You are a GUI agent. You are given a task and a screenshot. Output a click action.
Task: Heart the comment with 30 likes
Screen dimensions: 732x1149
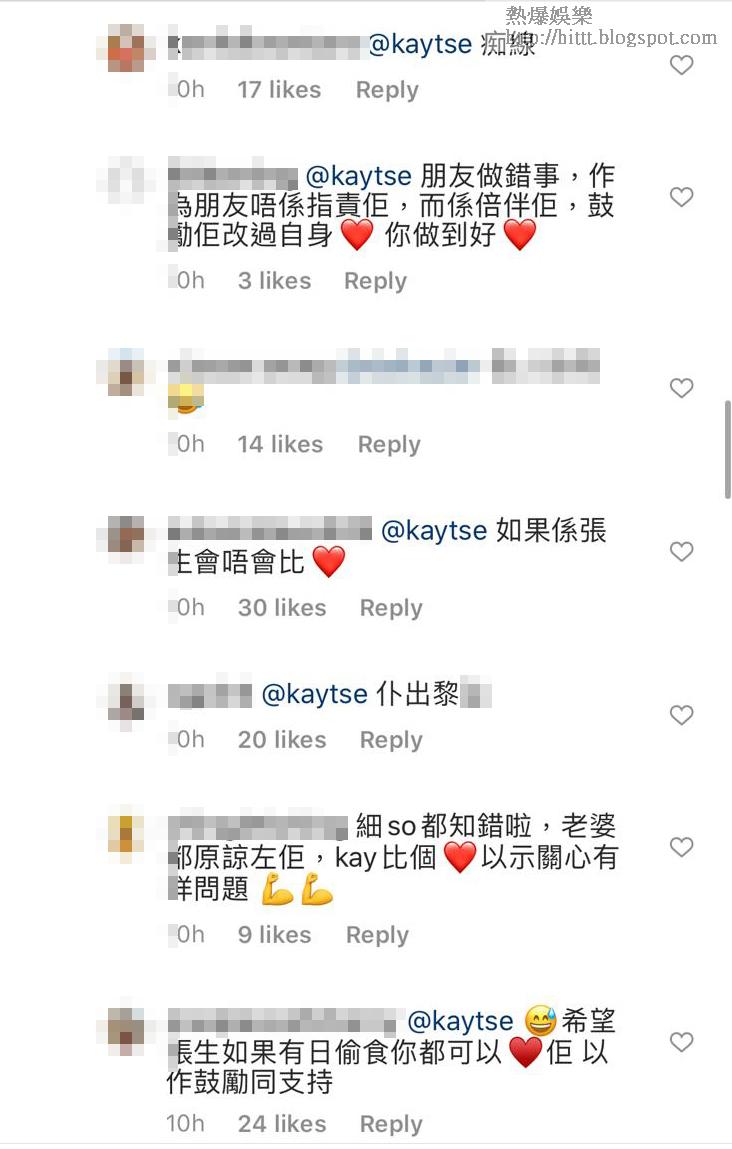pyautogui.click(x=681, y=551)
